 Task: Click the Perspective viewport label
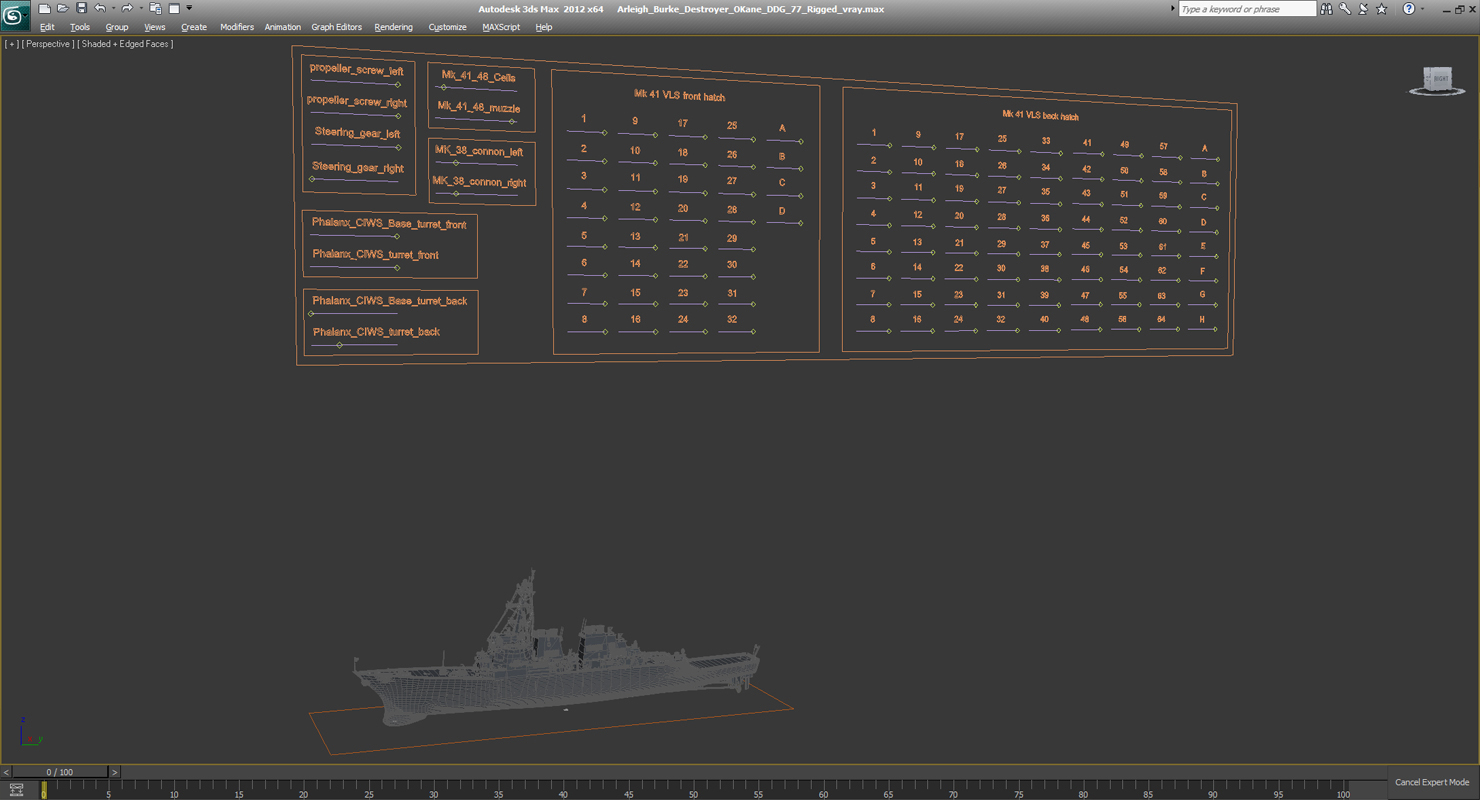(47, 44)
